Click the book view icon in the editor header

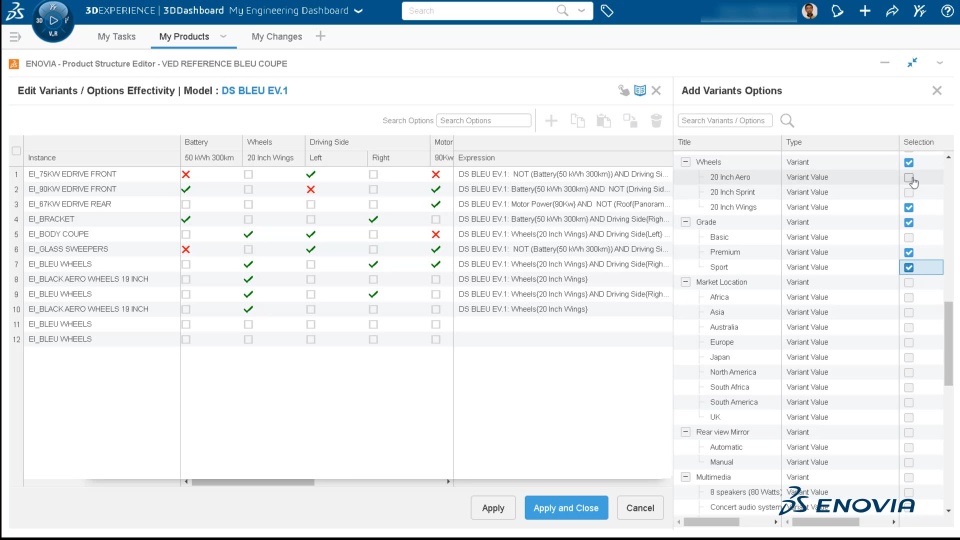[x=640, y=91]
